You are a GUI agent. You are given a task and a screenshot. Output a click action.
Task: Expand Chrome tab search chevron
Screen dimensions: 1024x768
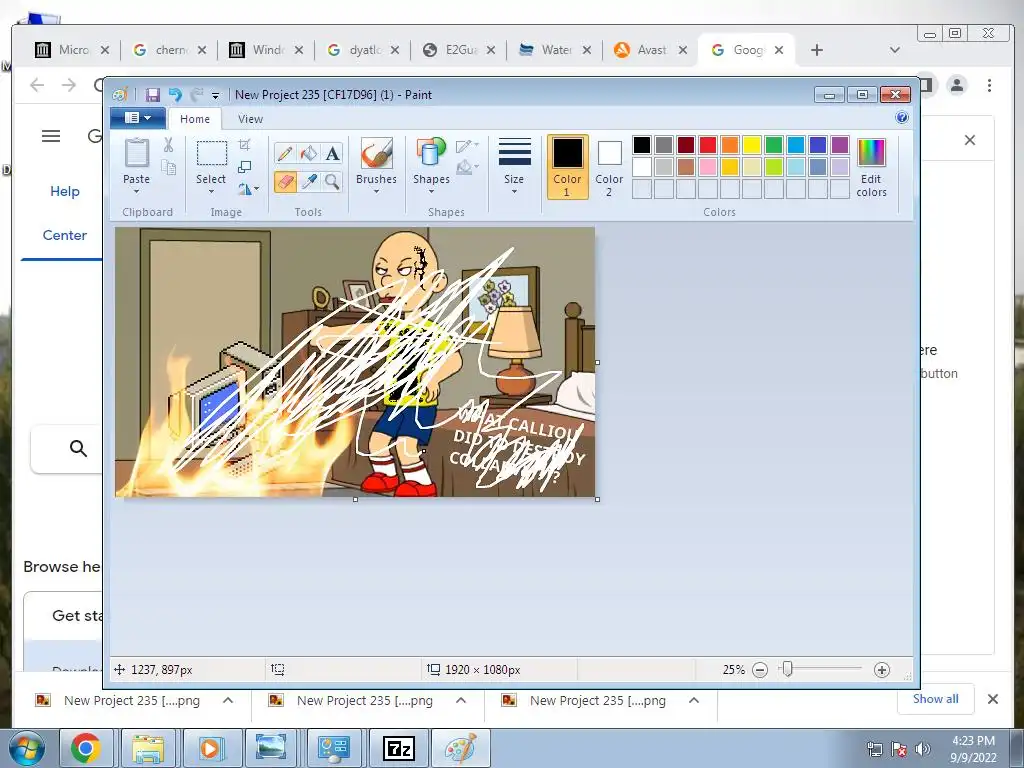[x=895, y=50]
